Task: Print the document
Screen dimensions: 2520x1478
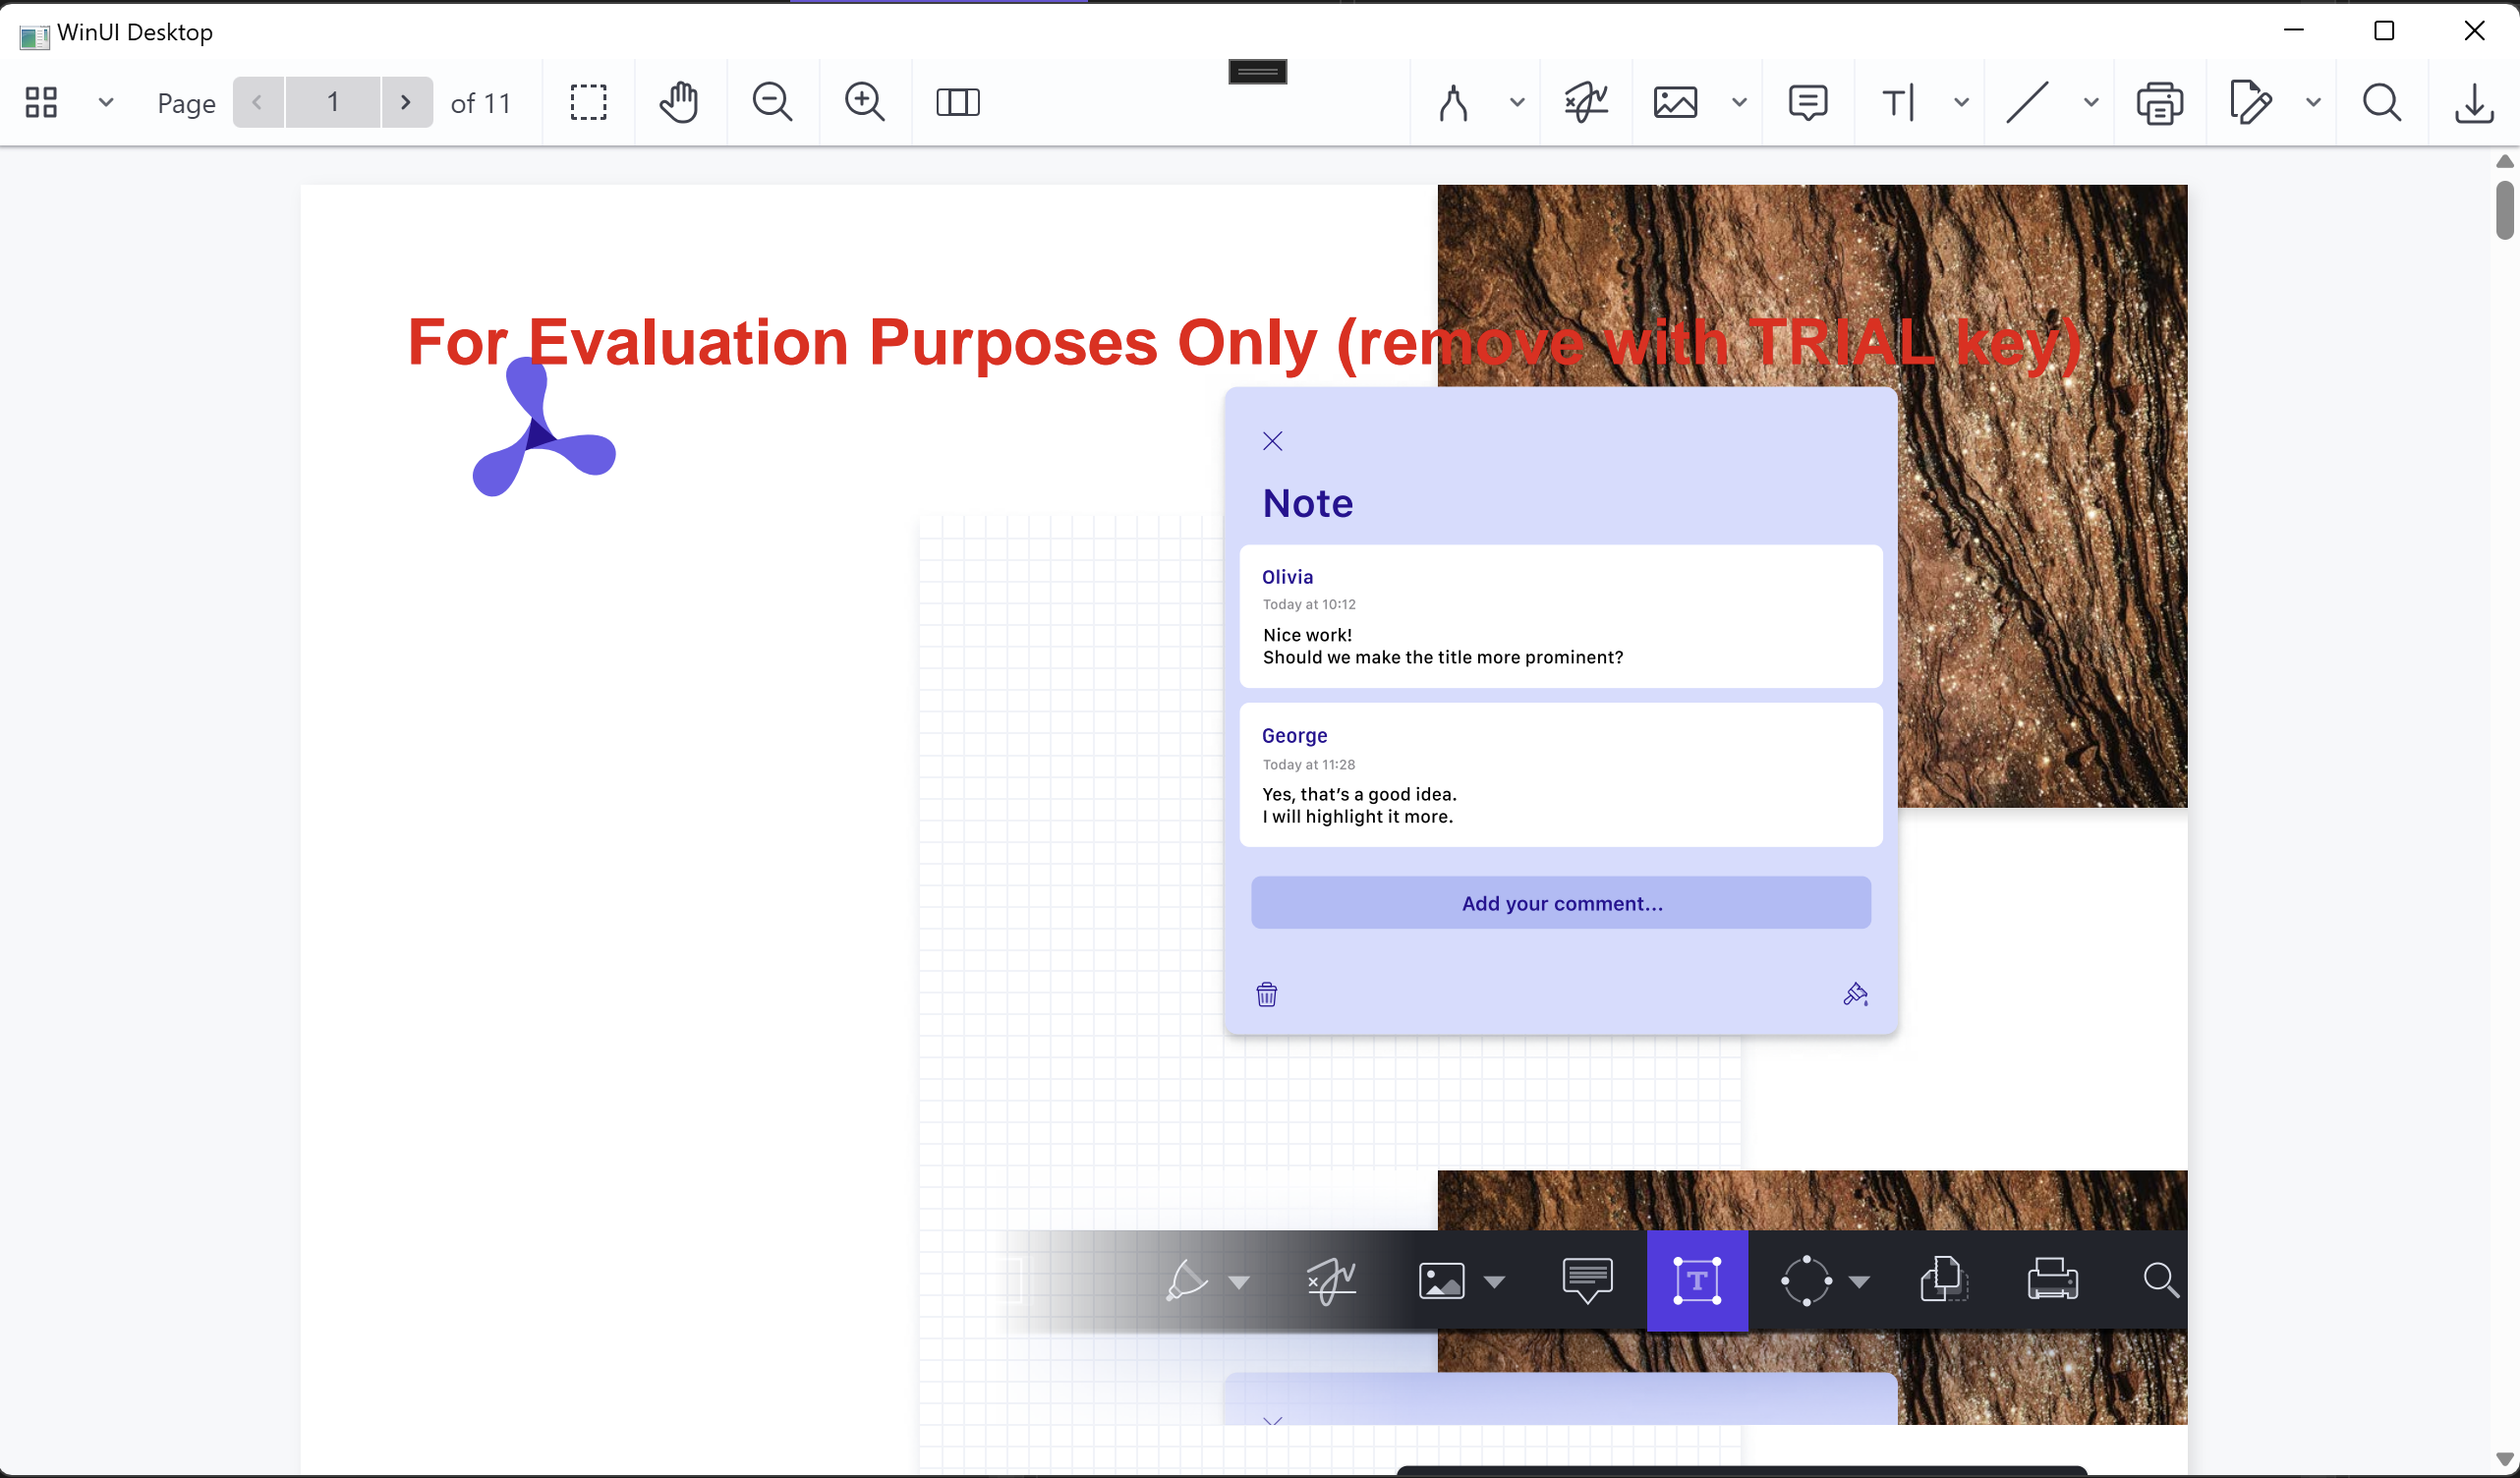Action: click(x=2160, y=101)
